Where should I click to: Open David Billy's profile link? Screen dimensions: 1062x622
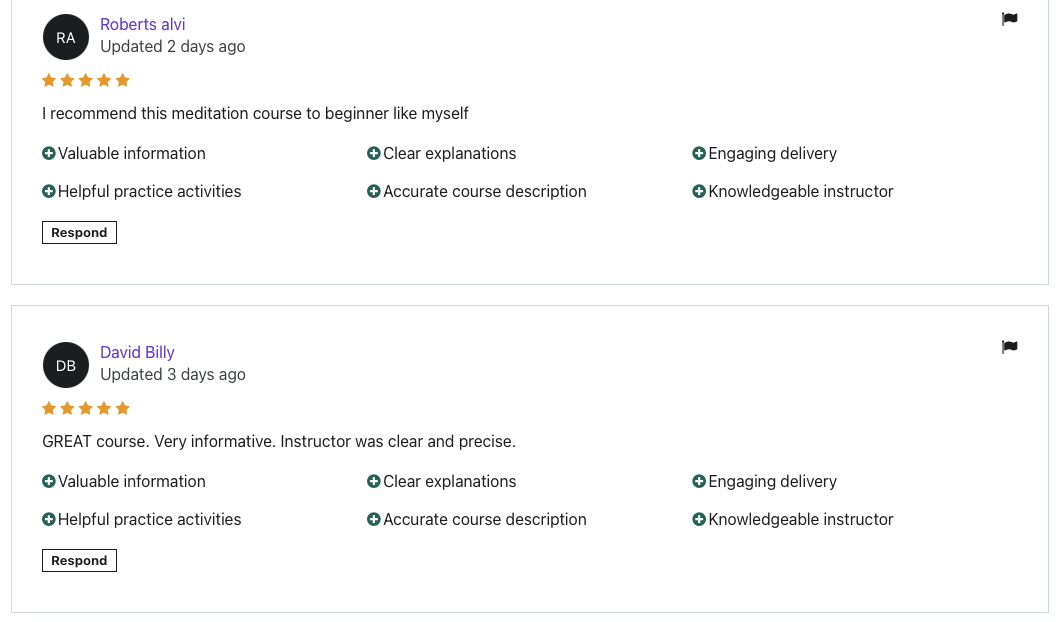pyautogui.click(x=137, y=352)
